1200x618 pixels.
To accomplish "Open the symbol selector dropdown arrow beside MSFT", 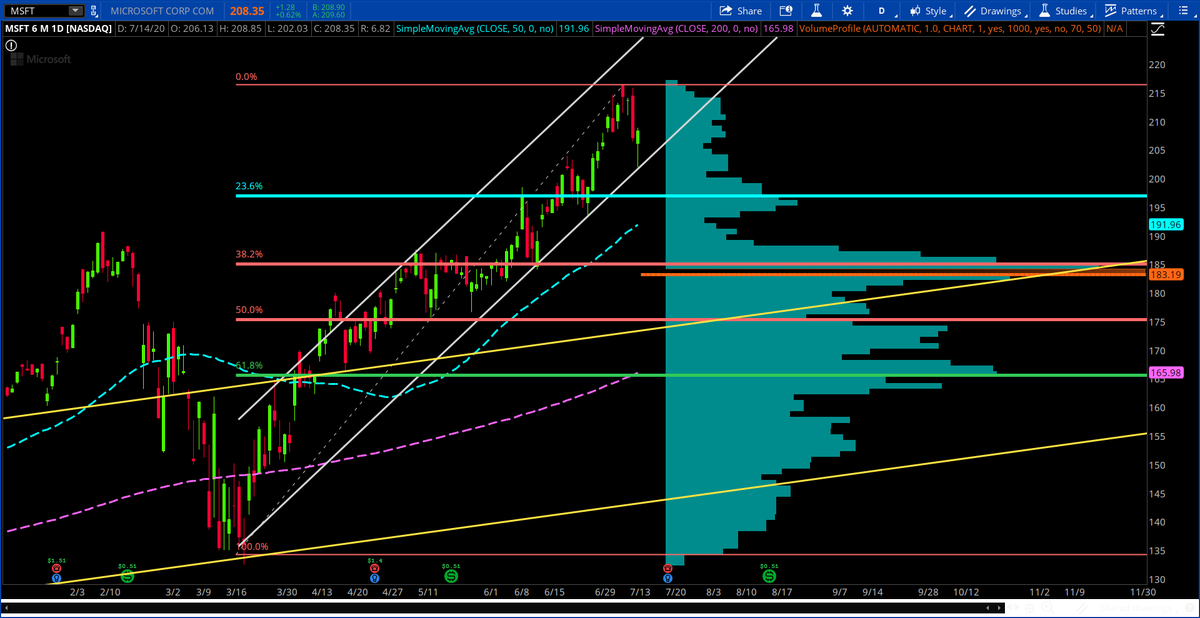I will (x=74, y=11).
